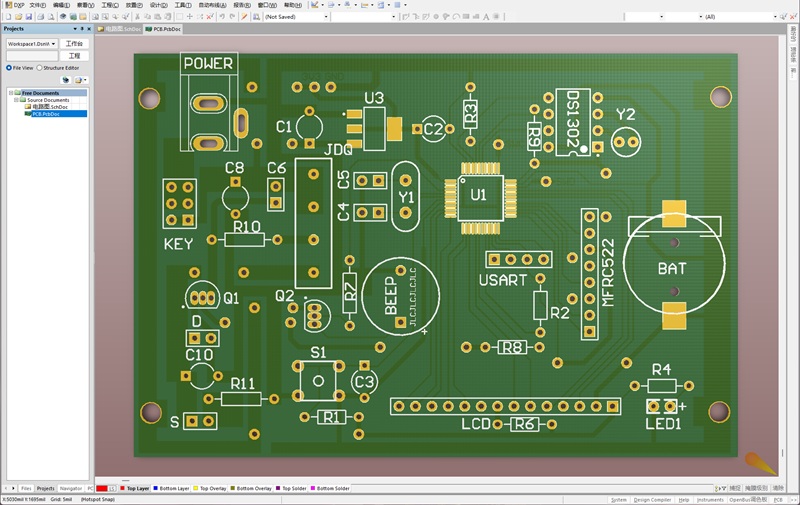Screen dimensions: 800x505
Task: Select the interactive routing tool icon
Action: pos(406,17)
